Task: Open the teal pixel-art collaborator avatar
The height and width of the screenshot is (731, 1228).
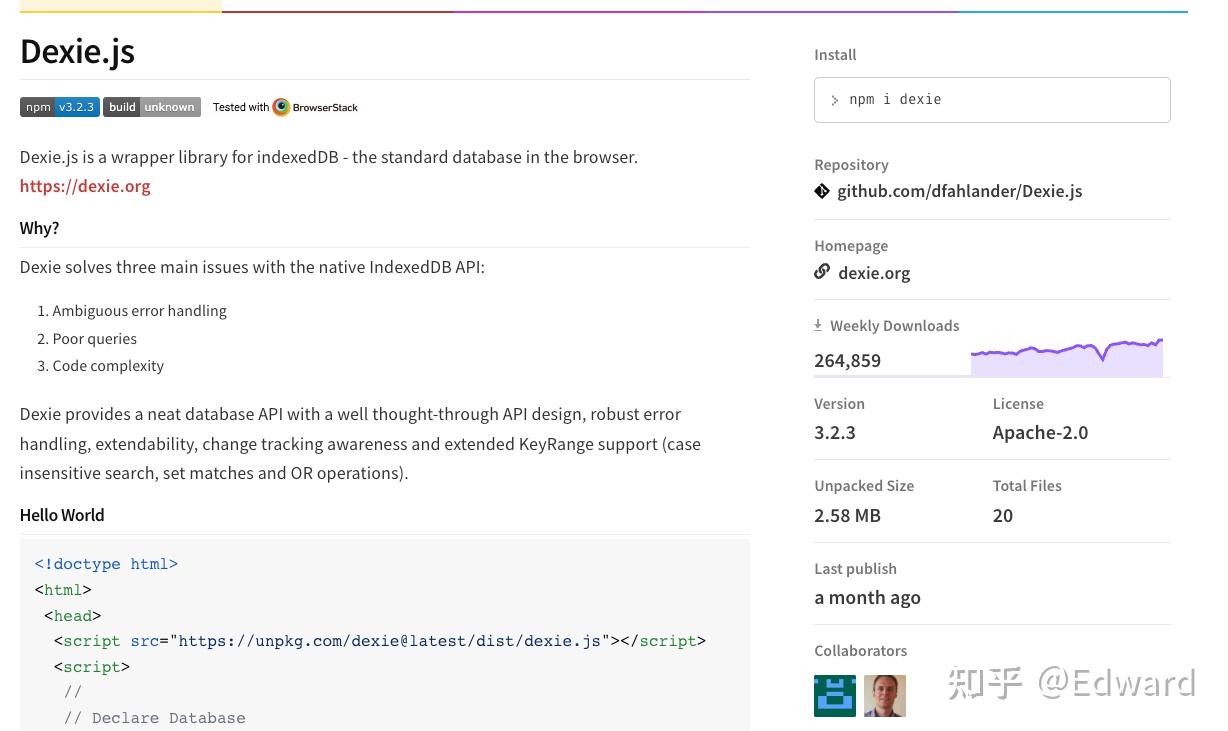Action: 835,696
